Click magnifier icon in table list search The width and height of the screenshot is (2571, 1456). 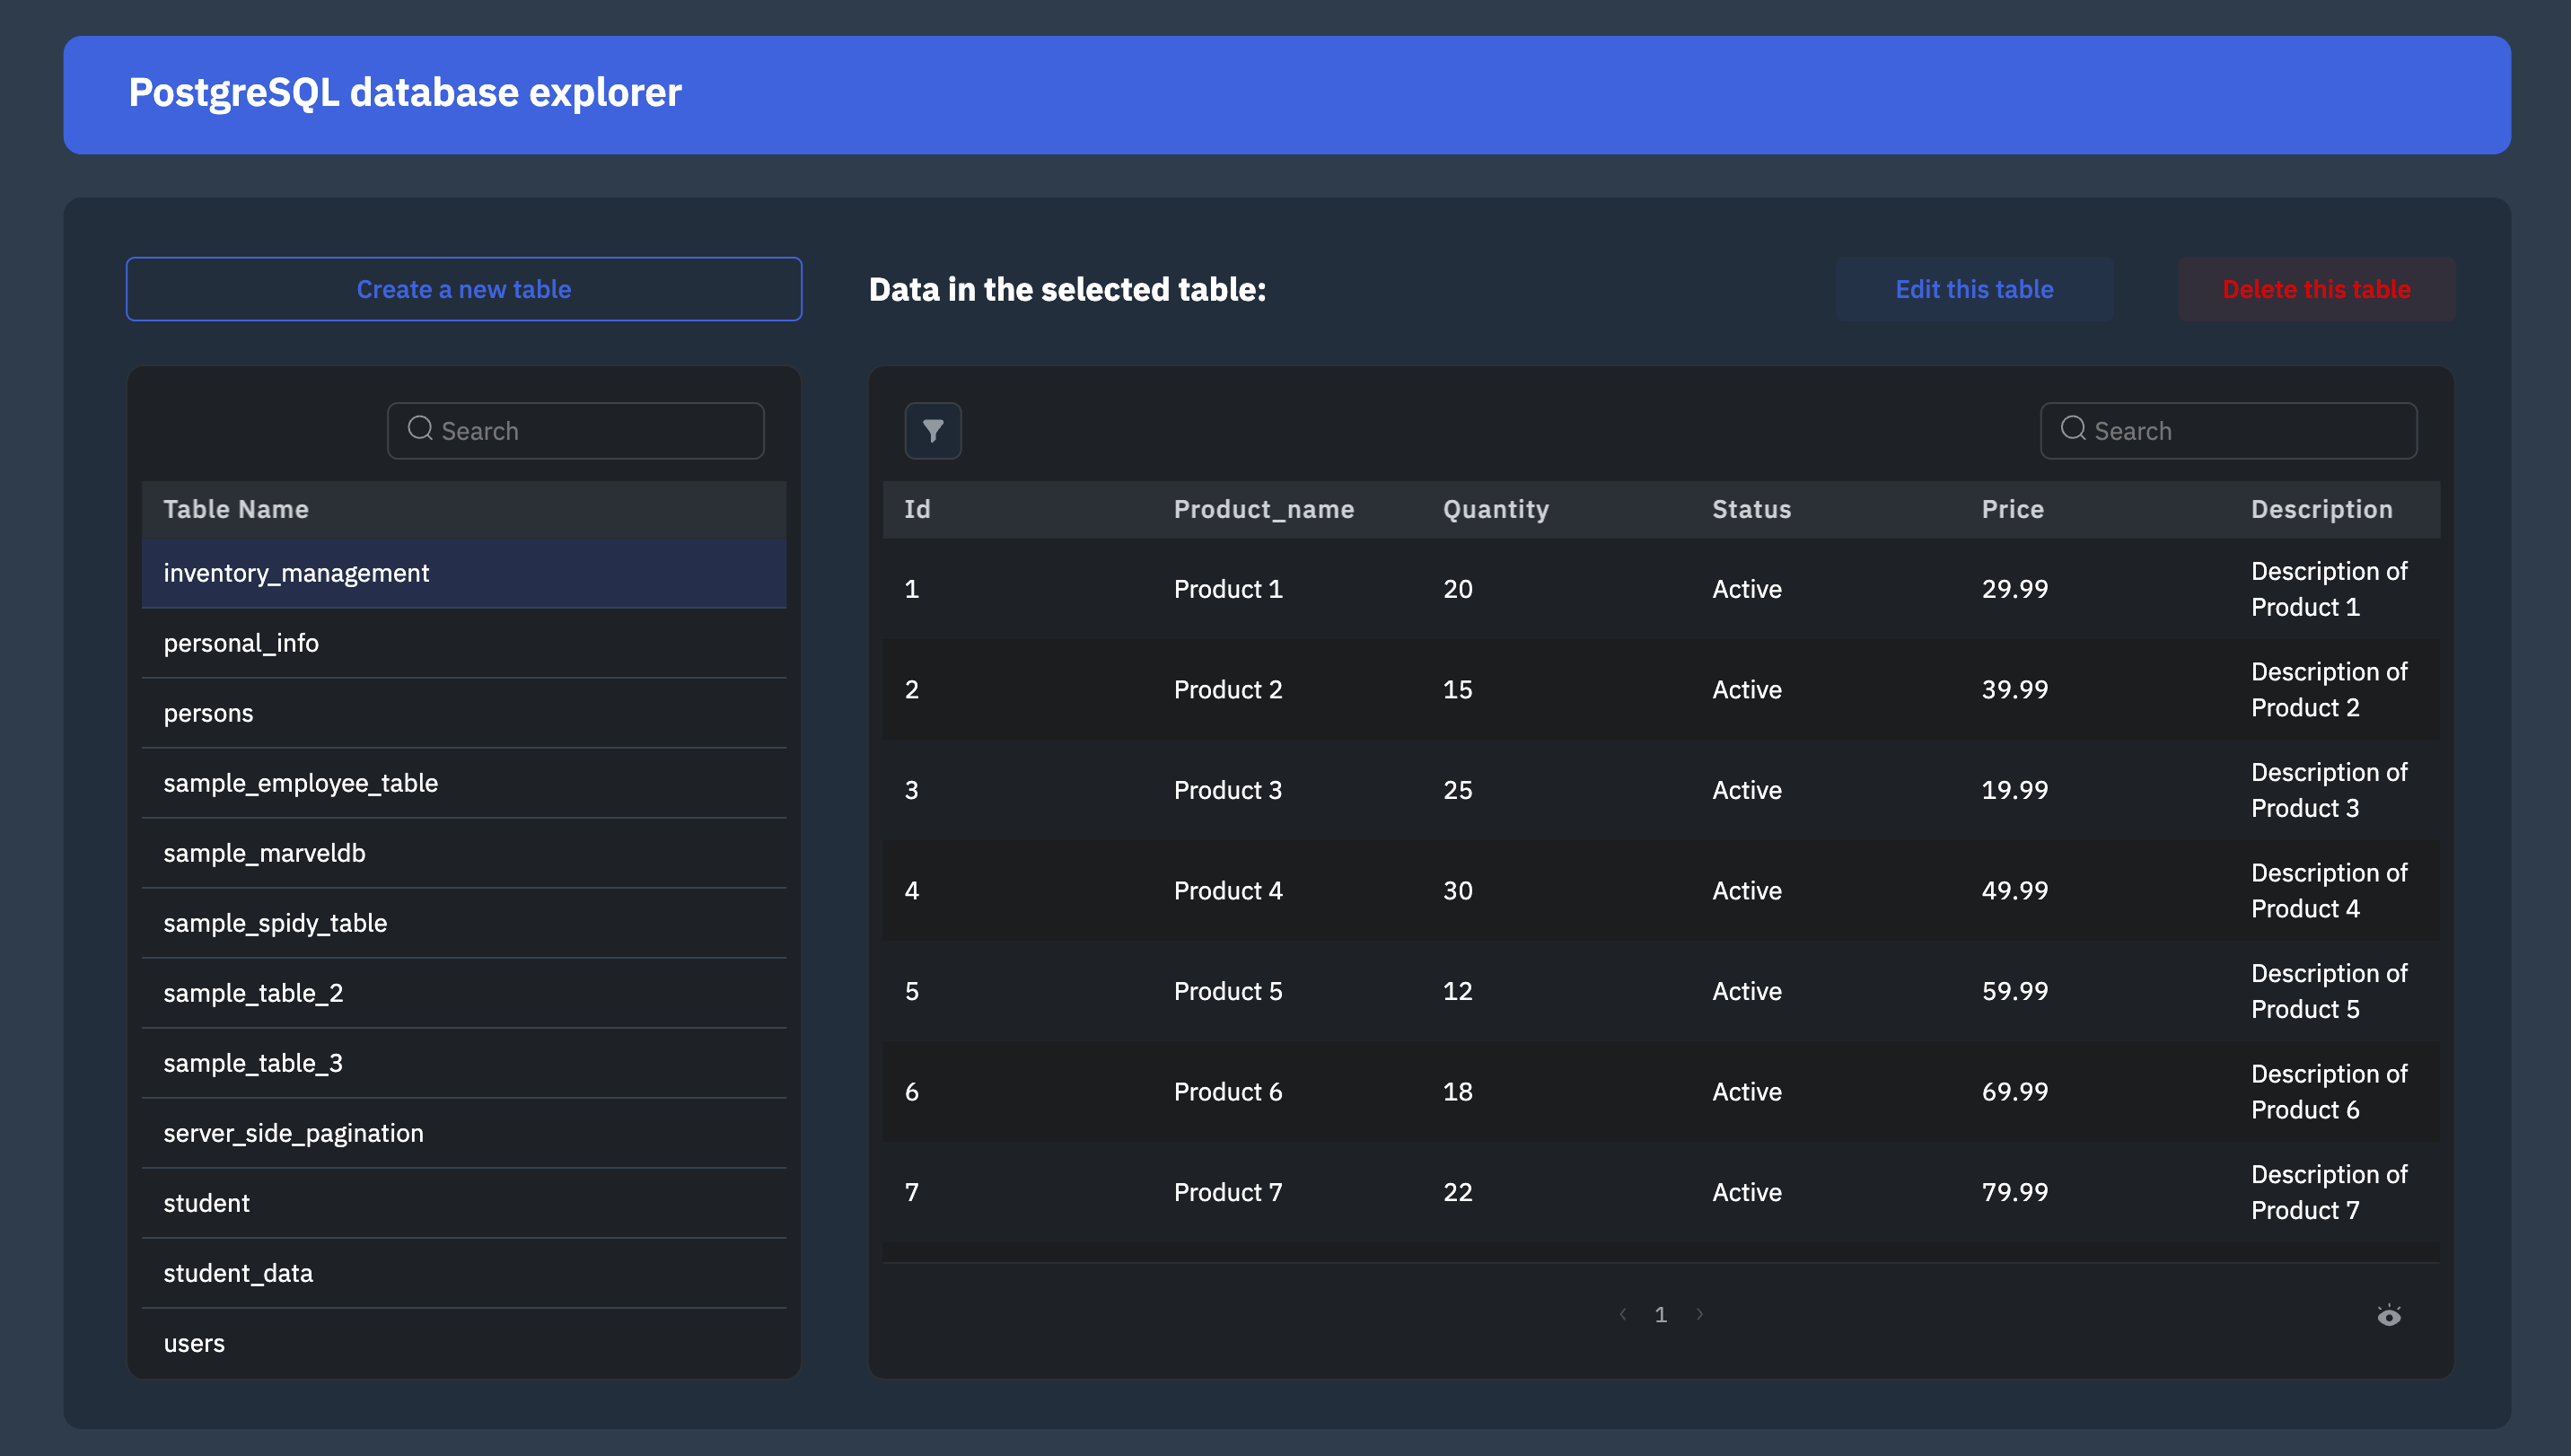point(420,429)
